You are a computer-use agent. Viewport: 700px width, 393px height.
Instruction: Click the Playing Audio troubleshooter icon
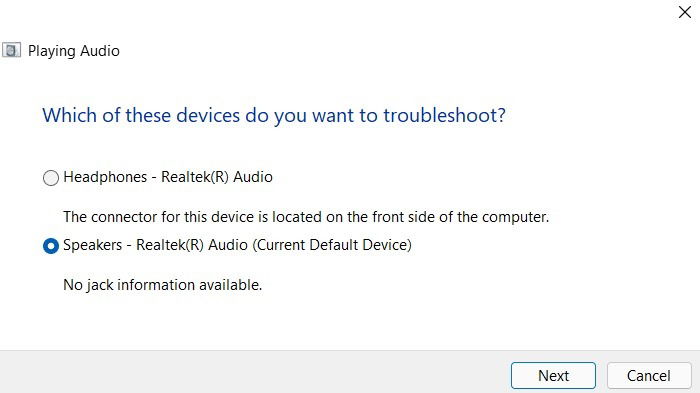pos(11,50)
